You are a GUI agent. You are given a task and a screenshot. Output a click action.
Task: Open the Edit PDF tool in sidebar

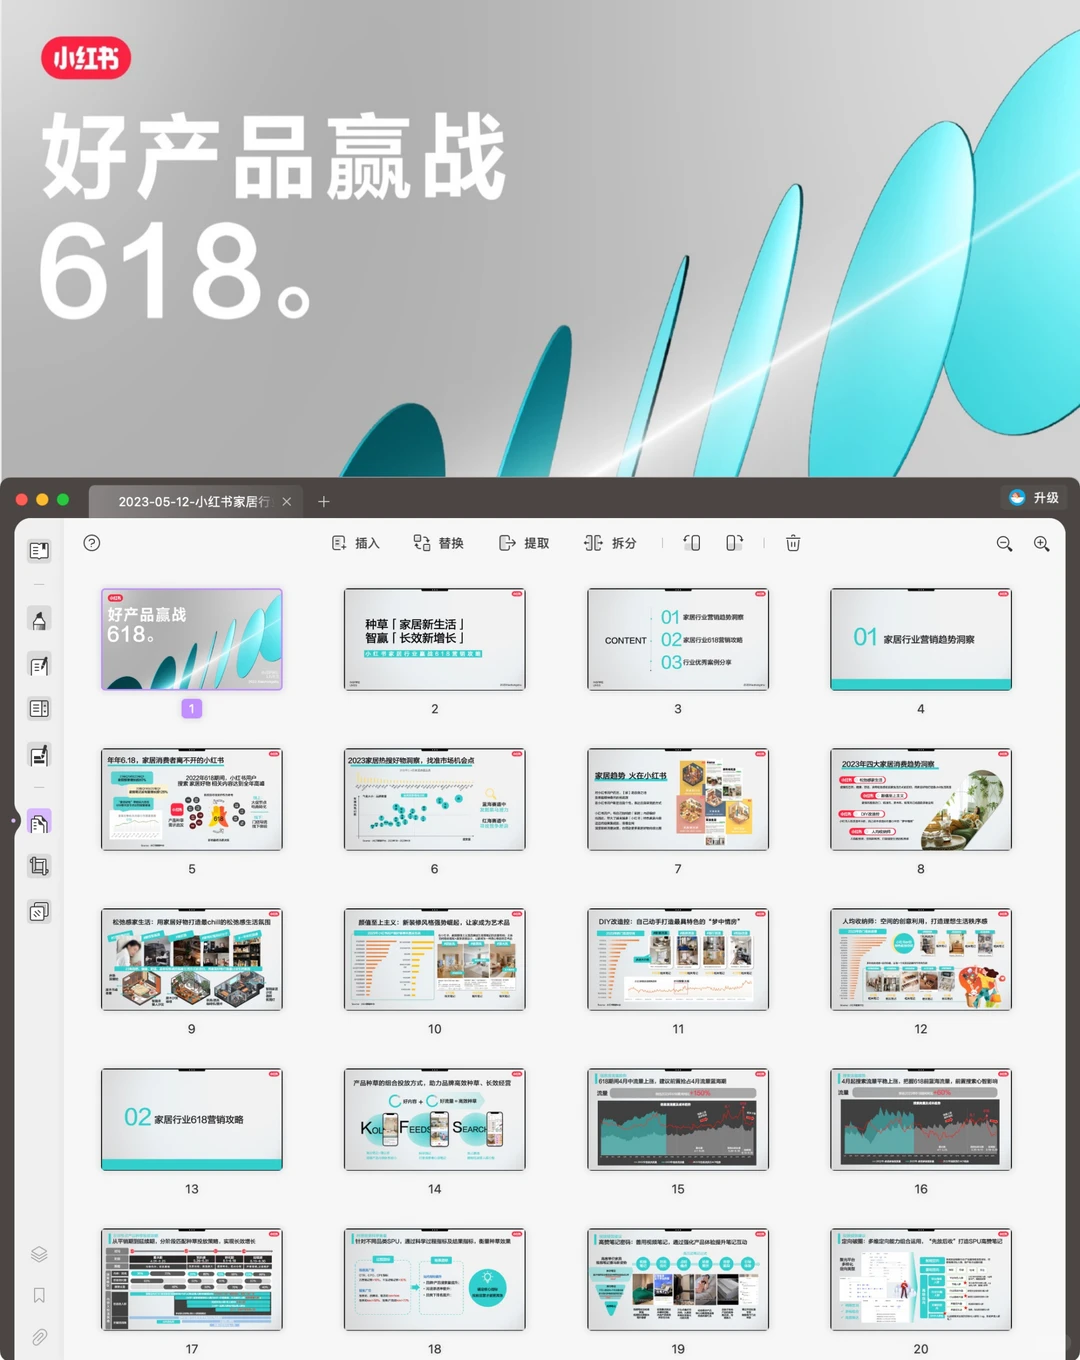click(x=39, y=666)
